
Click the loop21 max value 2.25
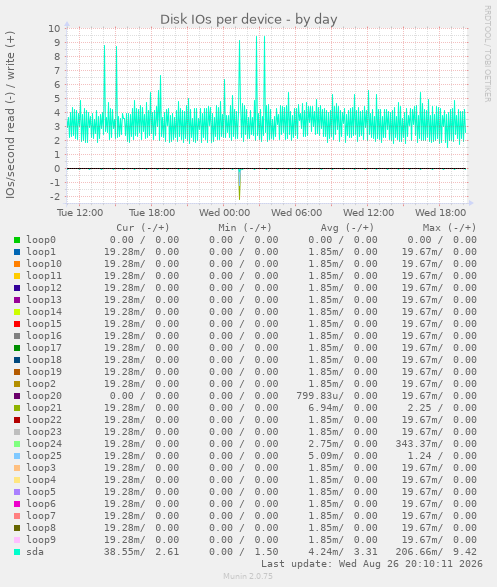[x=419, y=408]
